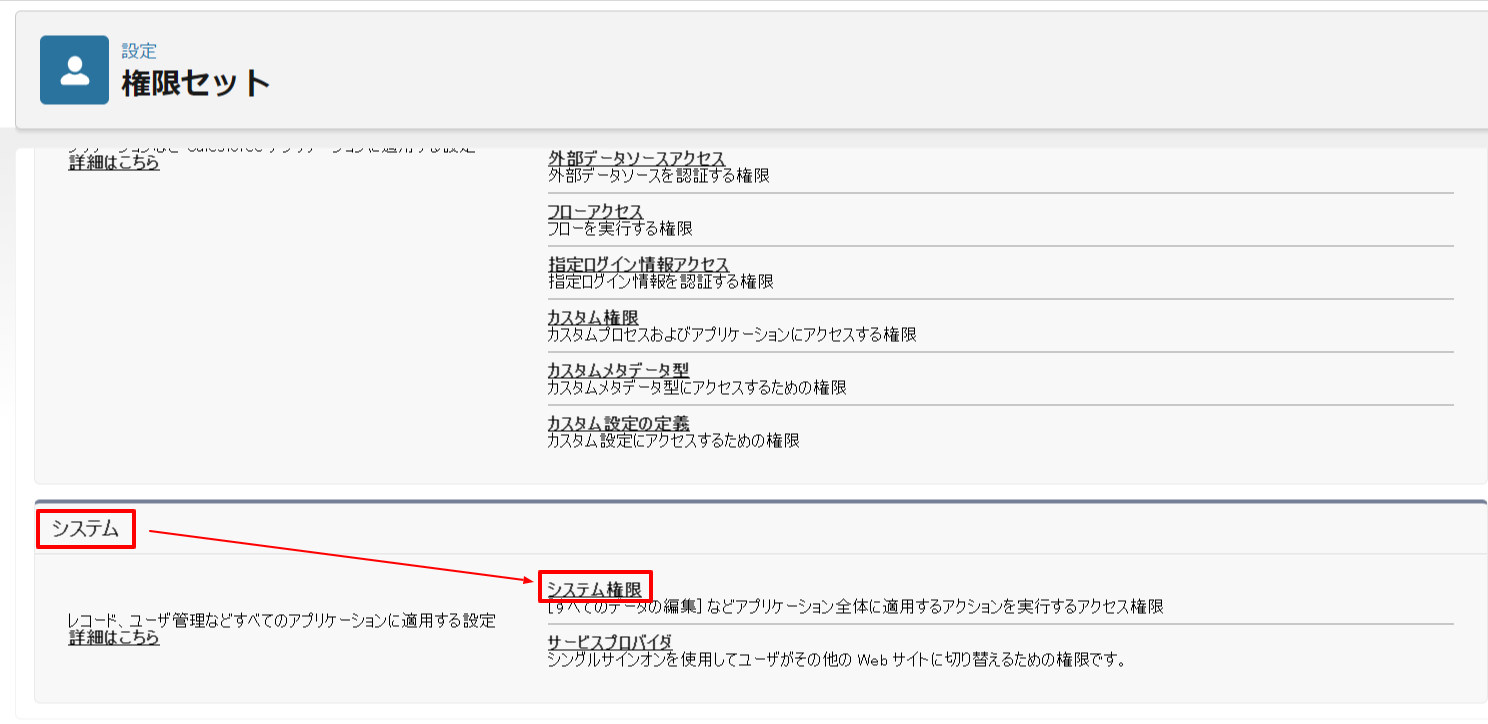Click description about シングルサインオン

837,661
